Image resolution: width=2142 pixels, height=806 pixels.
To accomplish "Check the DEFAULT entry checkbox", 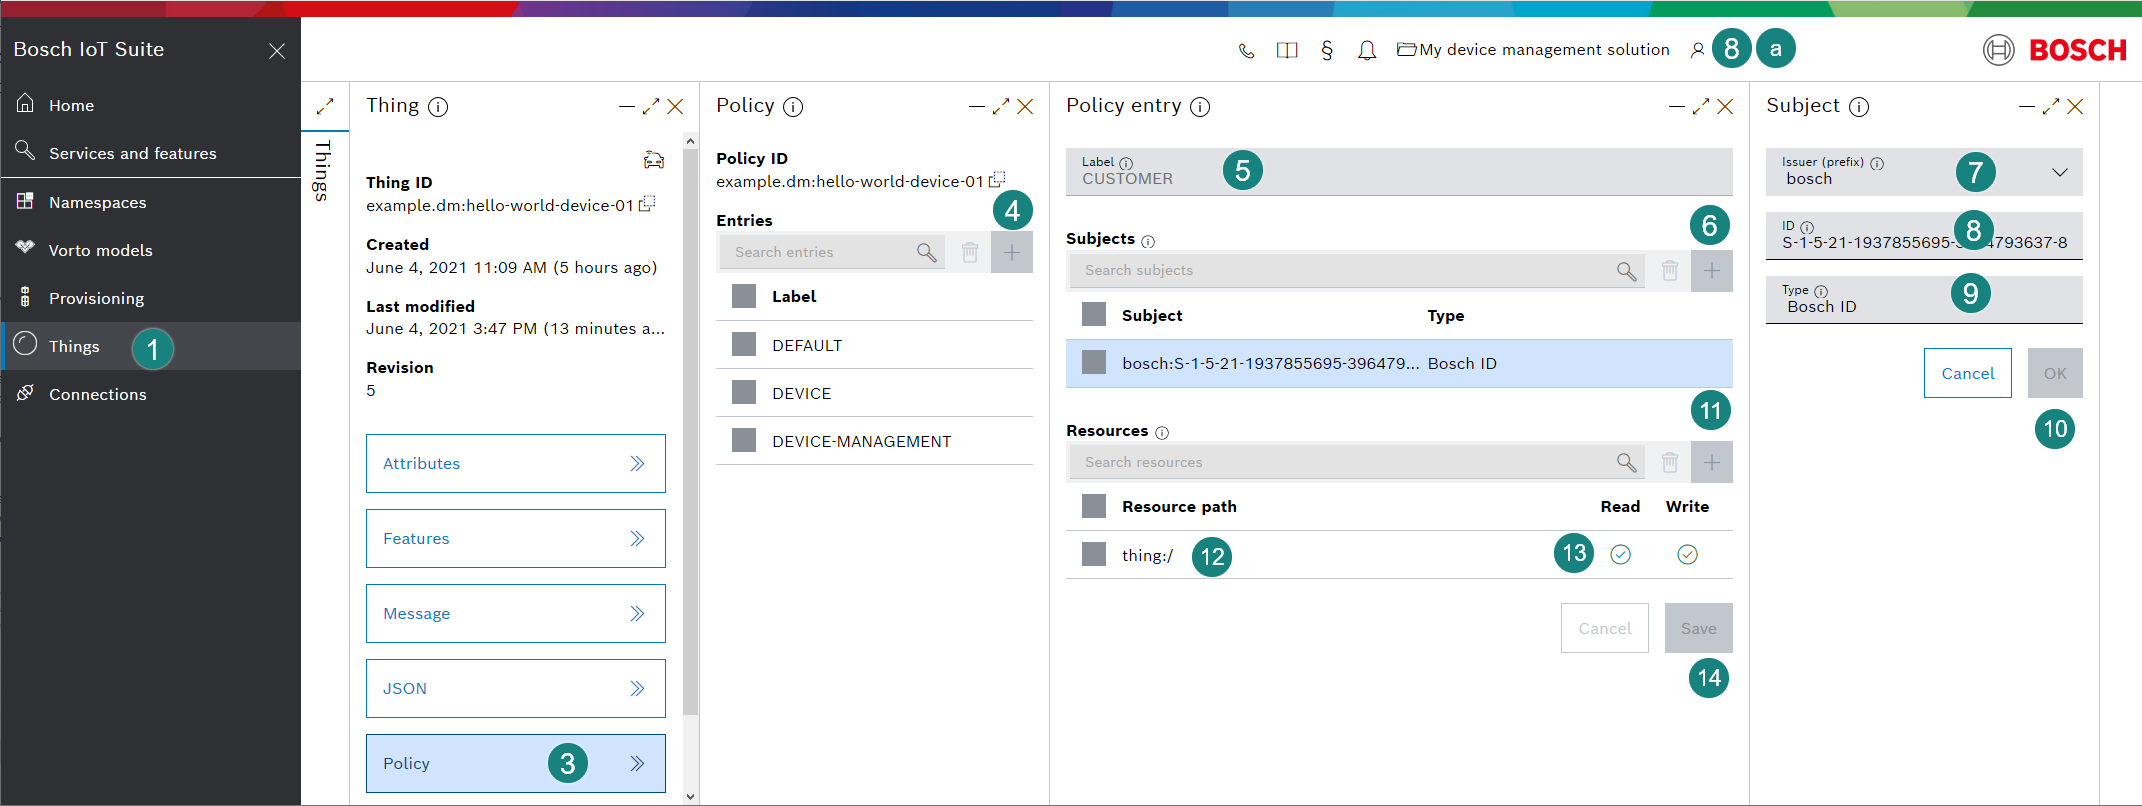I will pyautogui.click(x=744, y=345).
